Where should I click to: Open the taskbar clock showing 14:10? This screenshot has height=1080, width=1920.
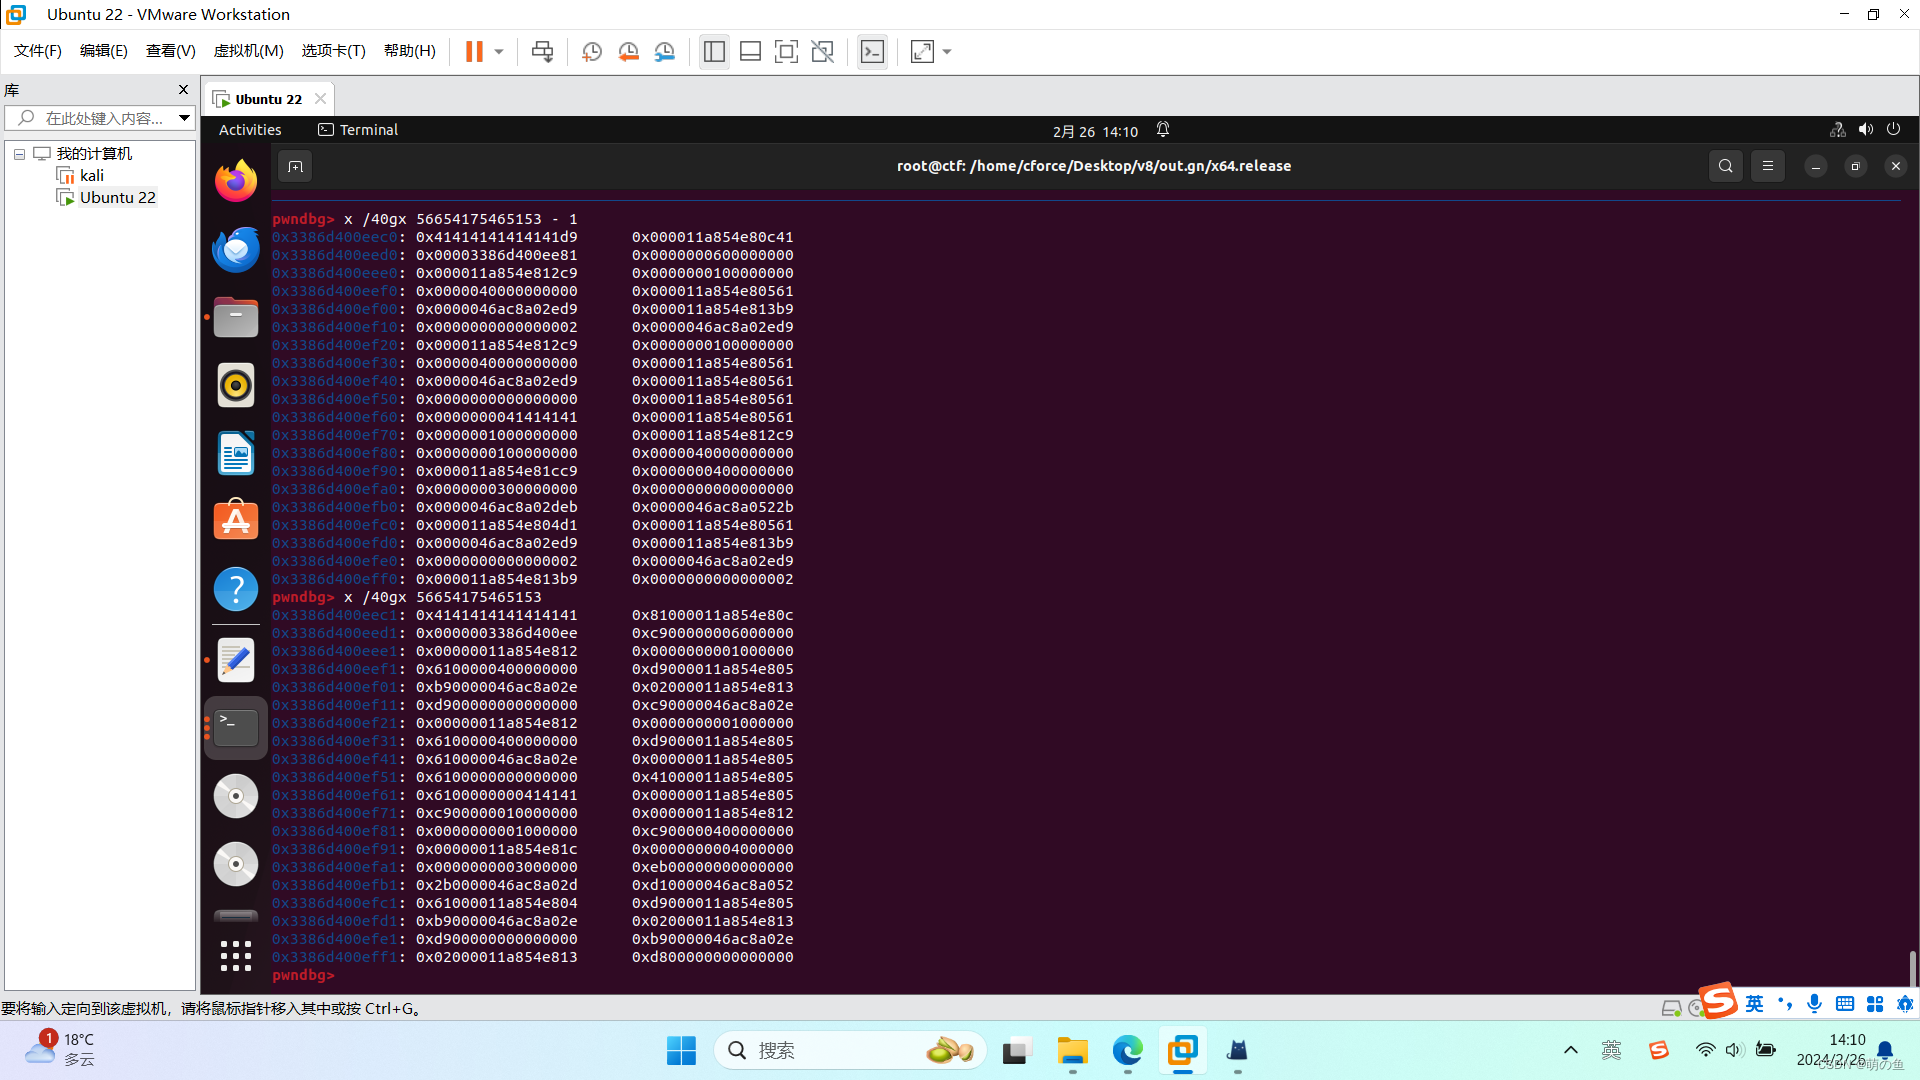point(1832,1050)
